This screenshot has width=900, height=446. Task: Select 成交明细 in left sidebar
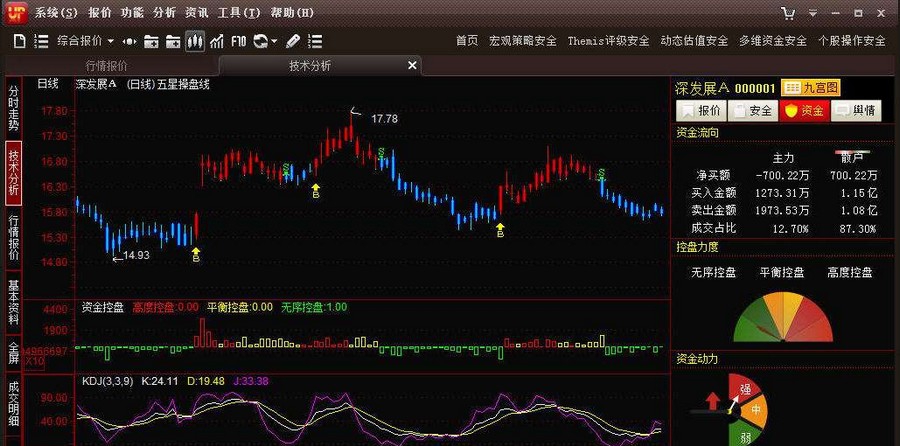[14, 405]
